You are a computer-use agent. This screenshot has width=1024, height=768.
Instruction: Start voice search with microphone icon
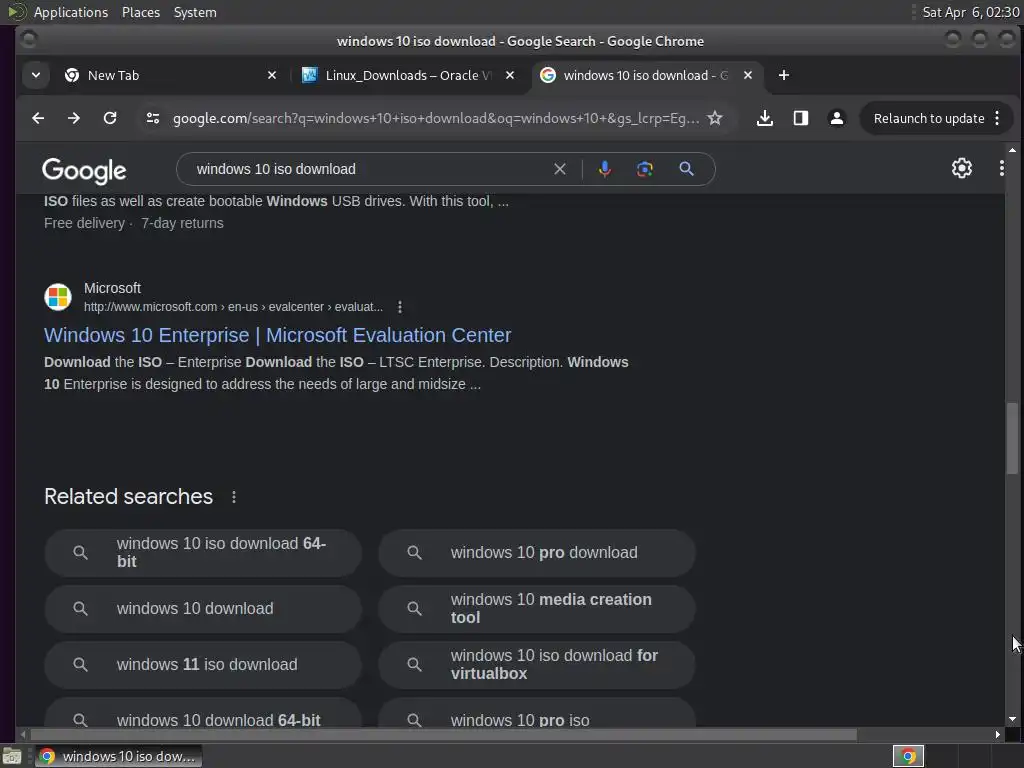[x=605, y=169]
